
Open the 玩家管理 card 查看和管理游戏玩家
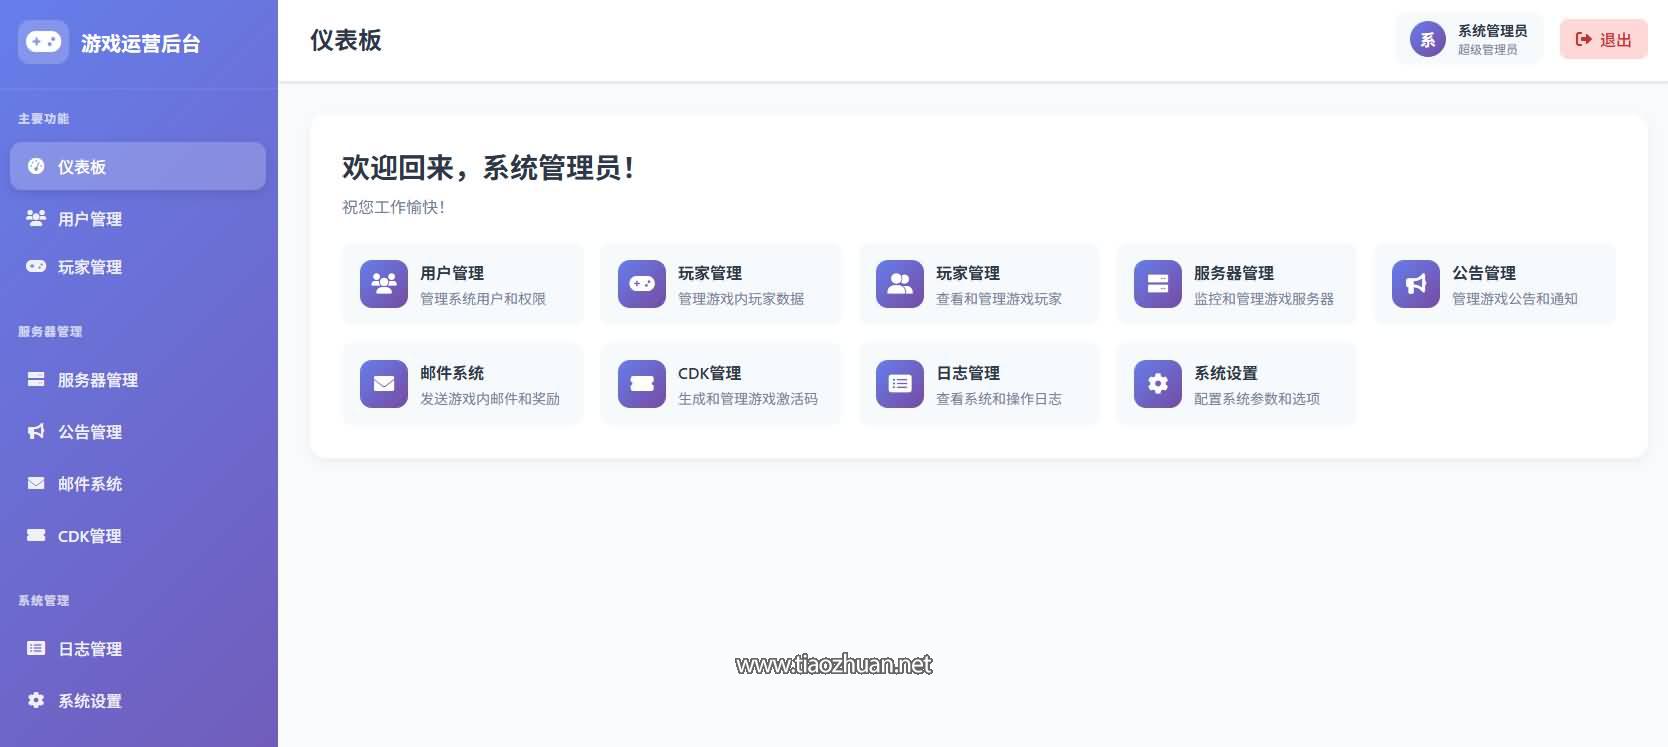pos(979,284)
